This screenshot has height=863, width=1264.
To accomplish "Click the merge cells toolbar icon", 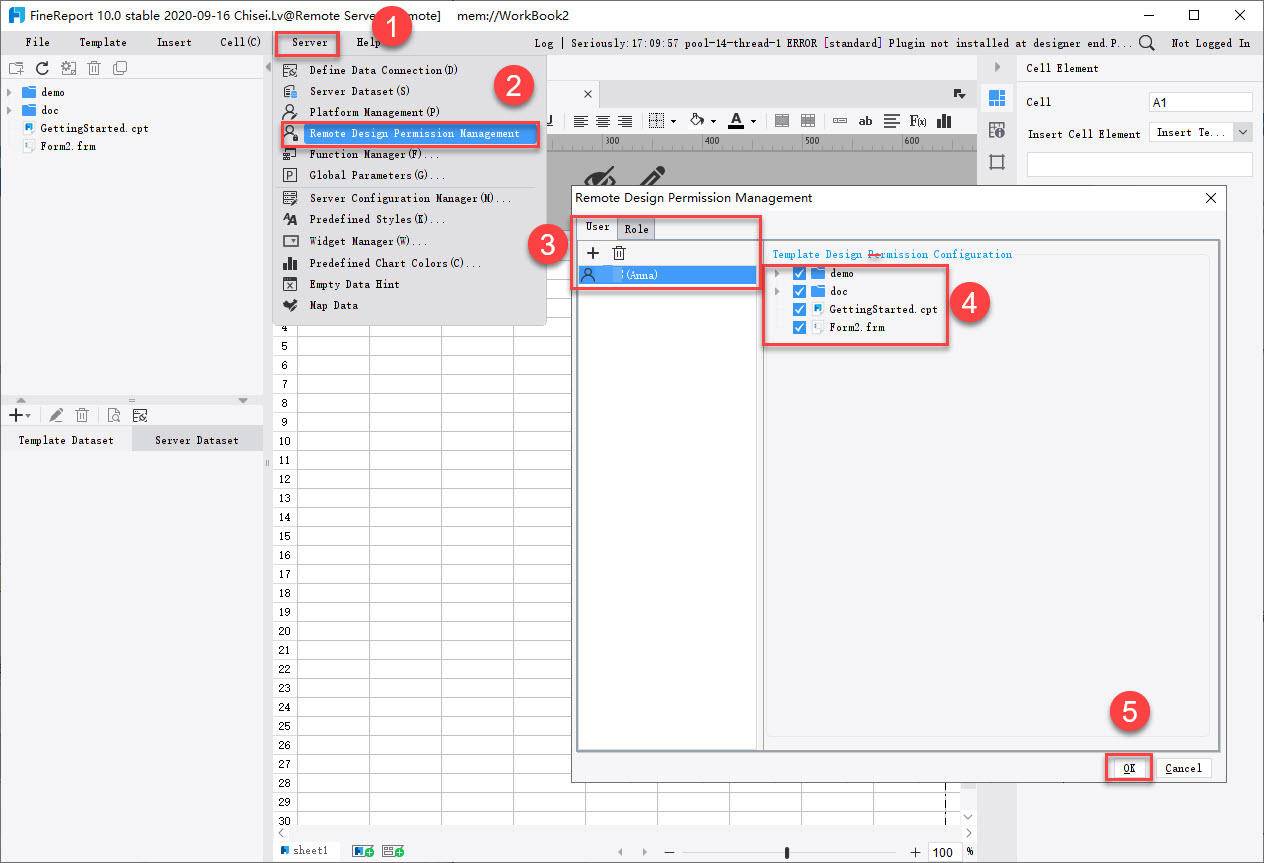I will (x=784, y=121).
